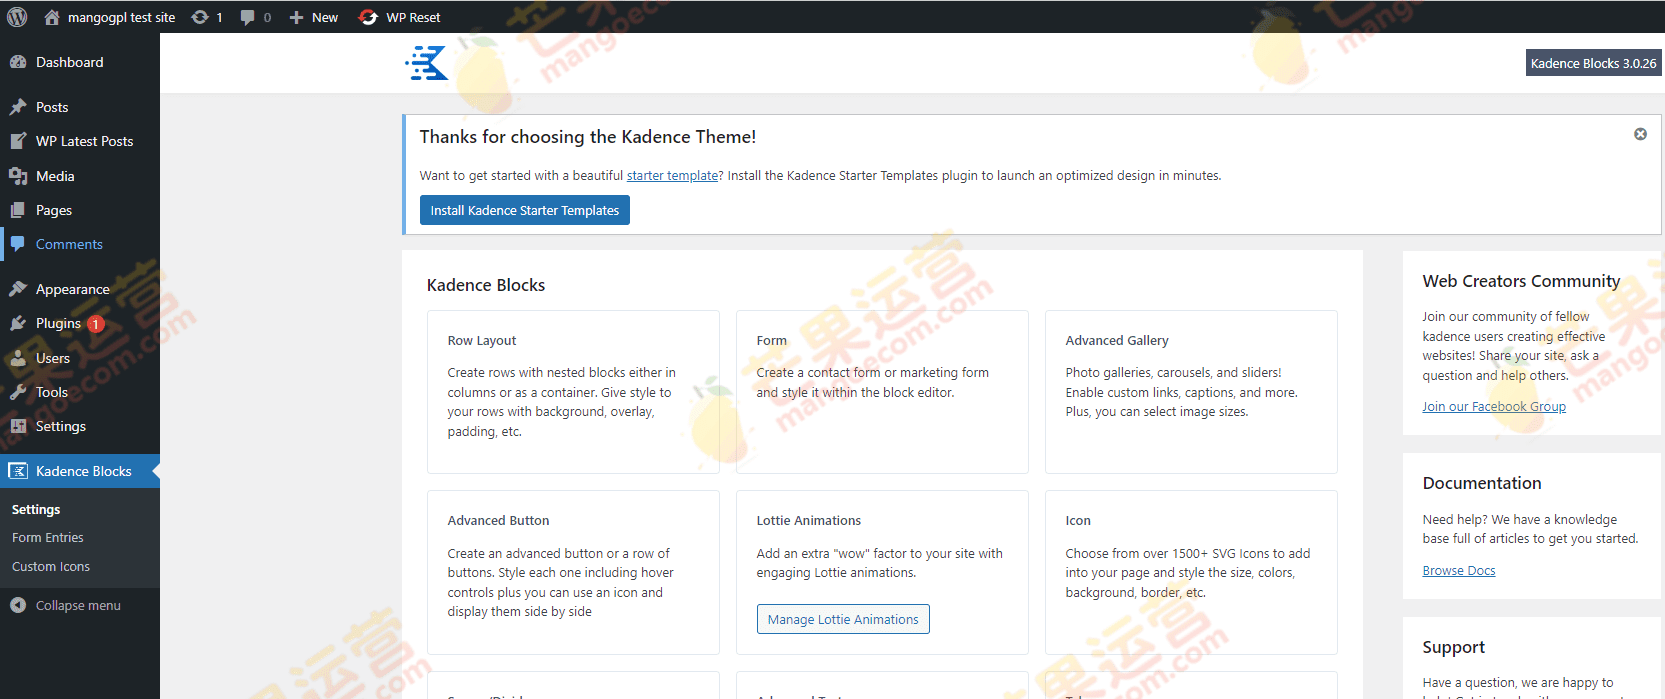Click the Row Layout block card
The height and width of the screenshot is (699, 1665).
pyautogui.click(x=573, y=392)
